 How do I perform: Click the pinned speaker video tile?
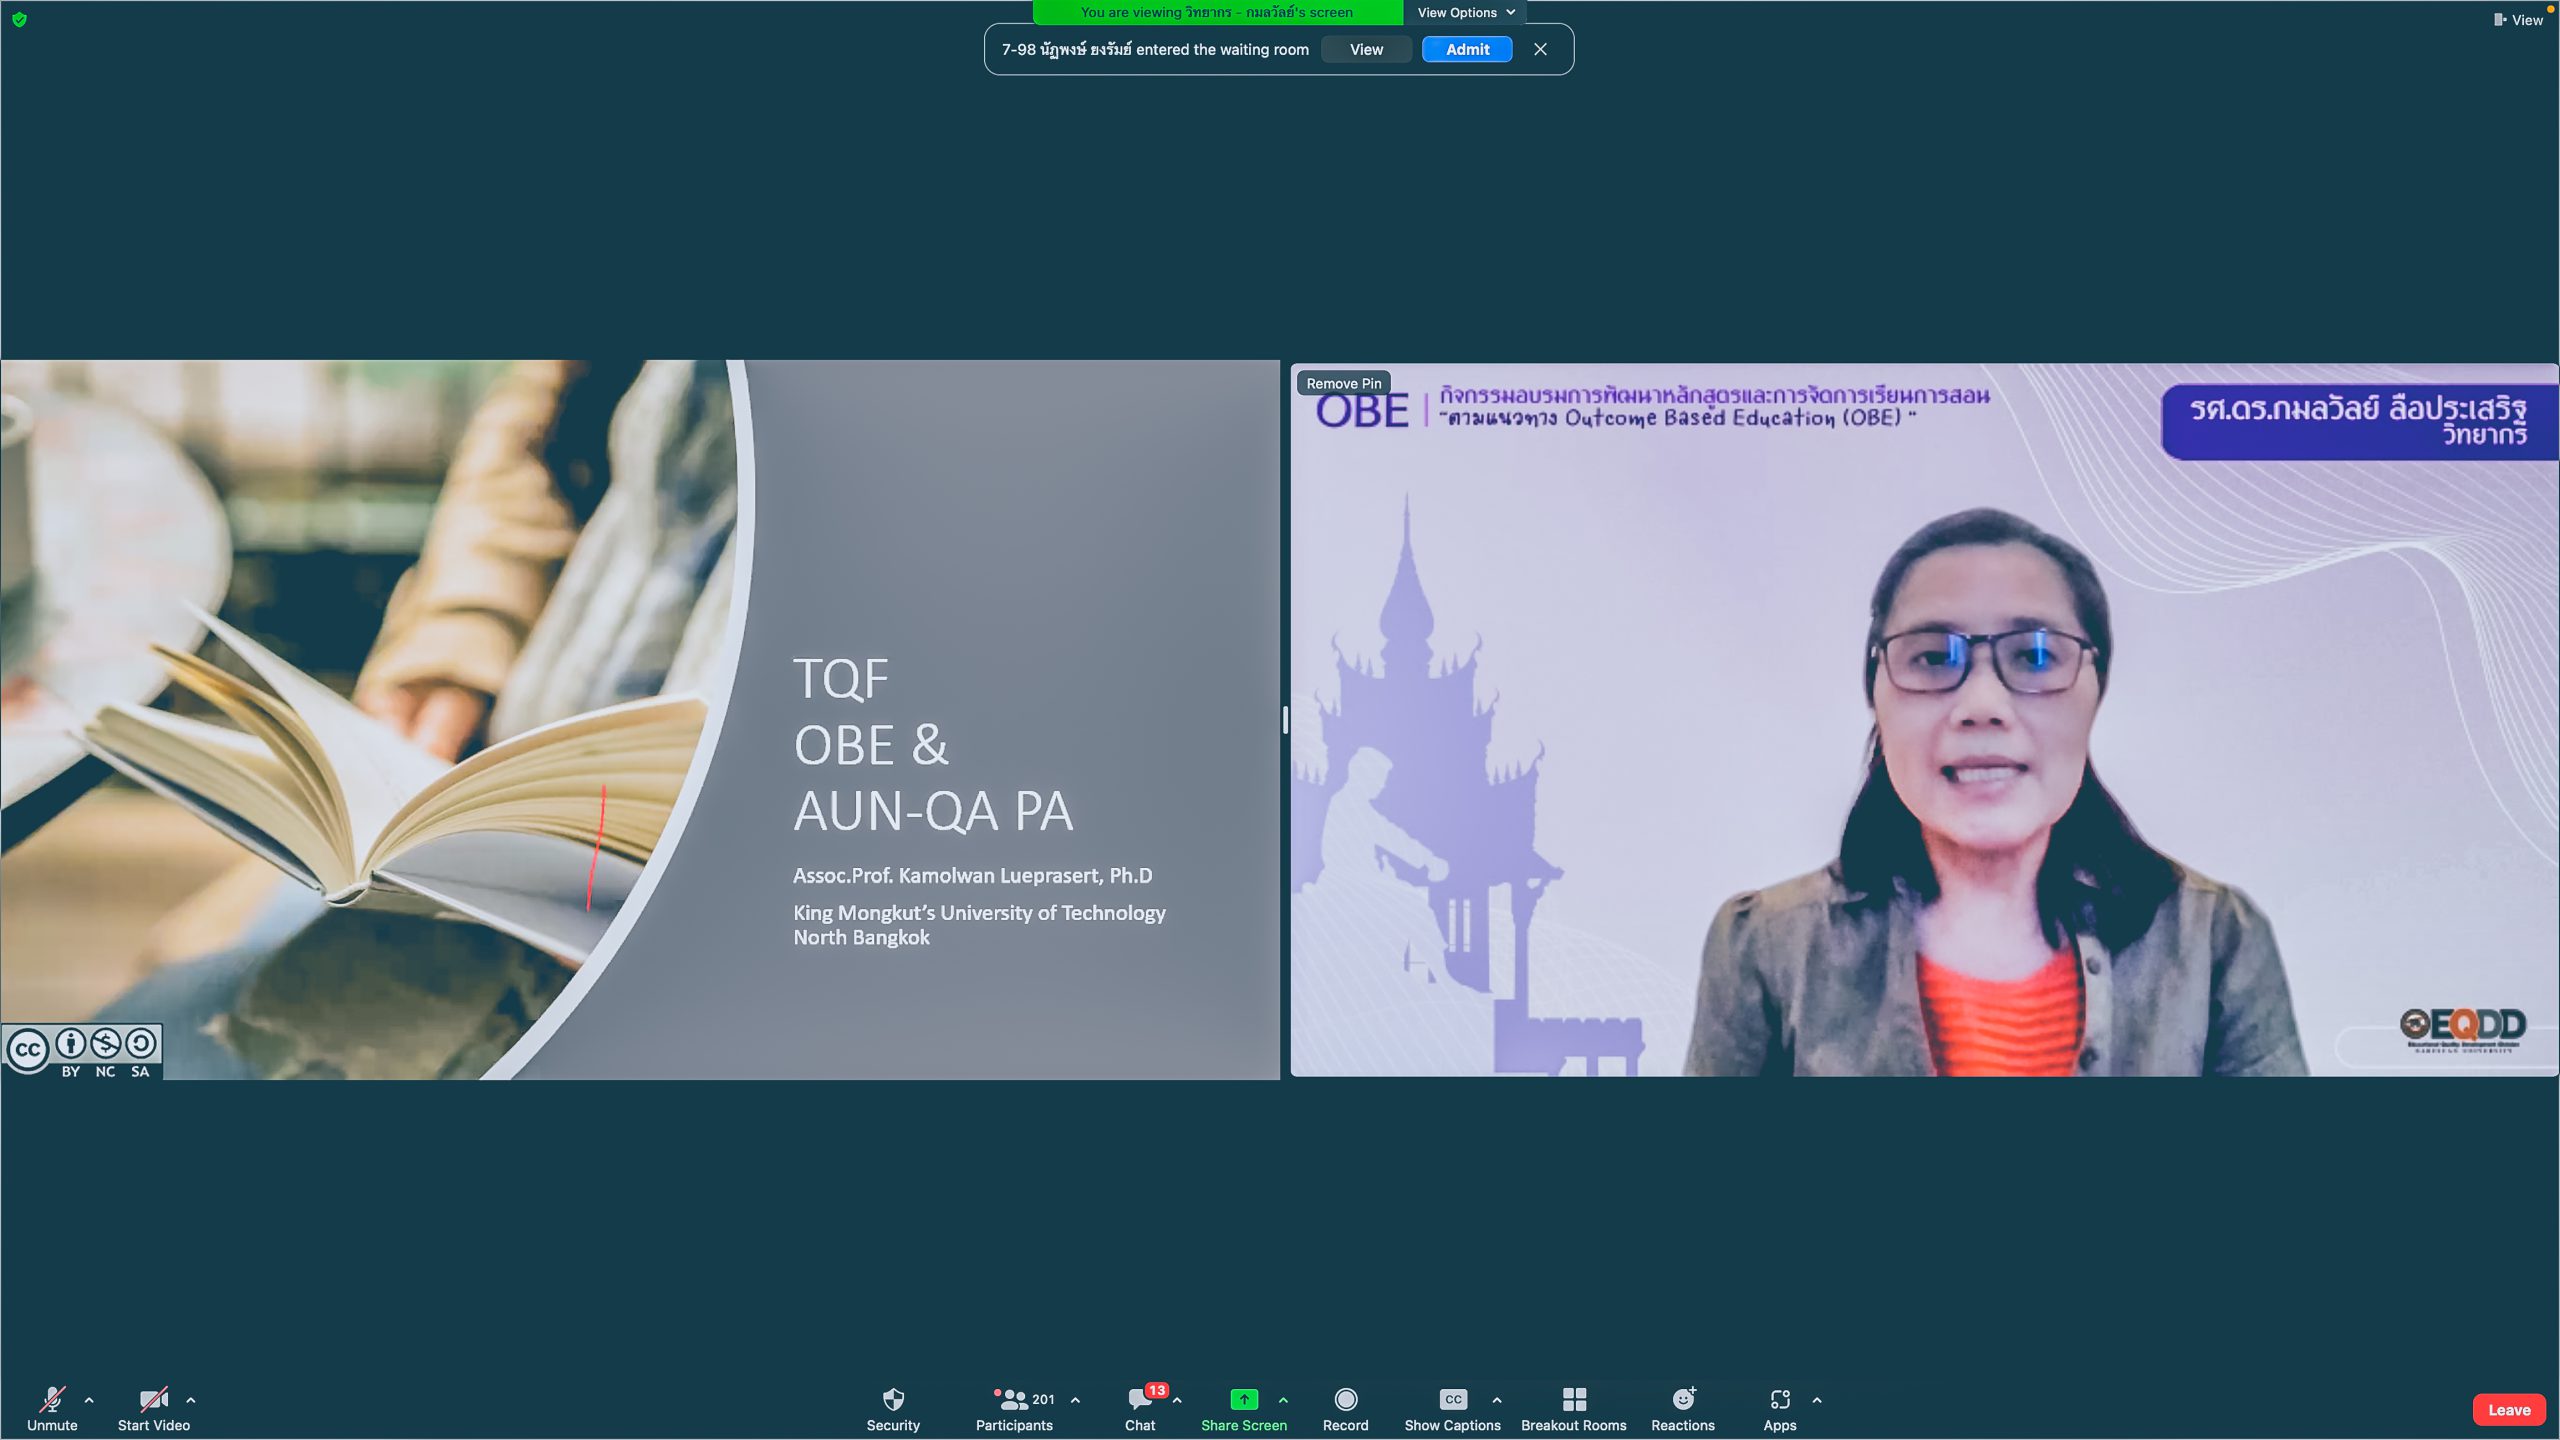(x=1924, y=719)
